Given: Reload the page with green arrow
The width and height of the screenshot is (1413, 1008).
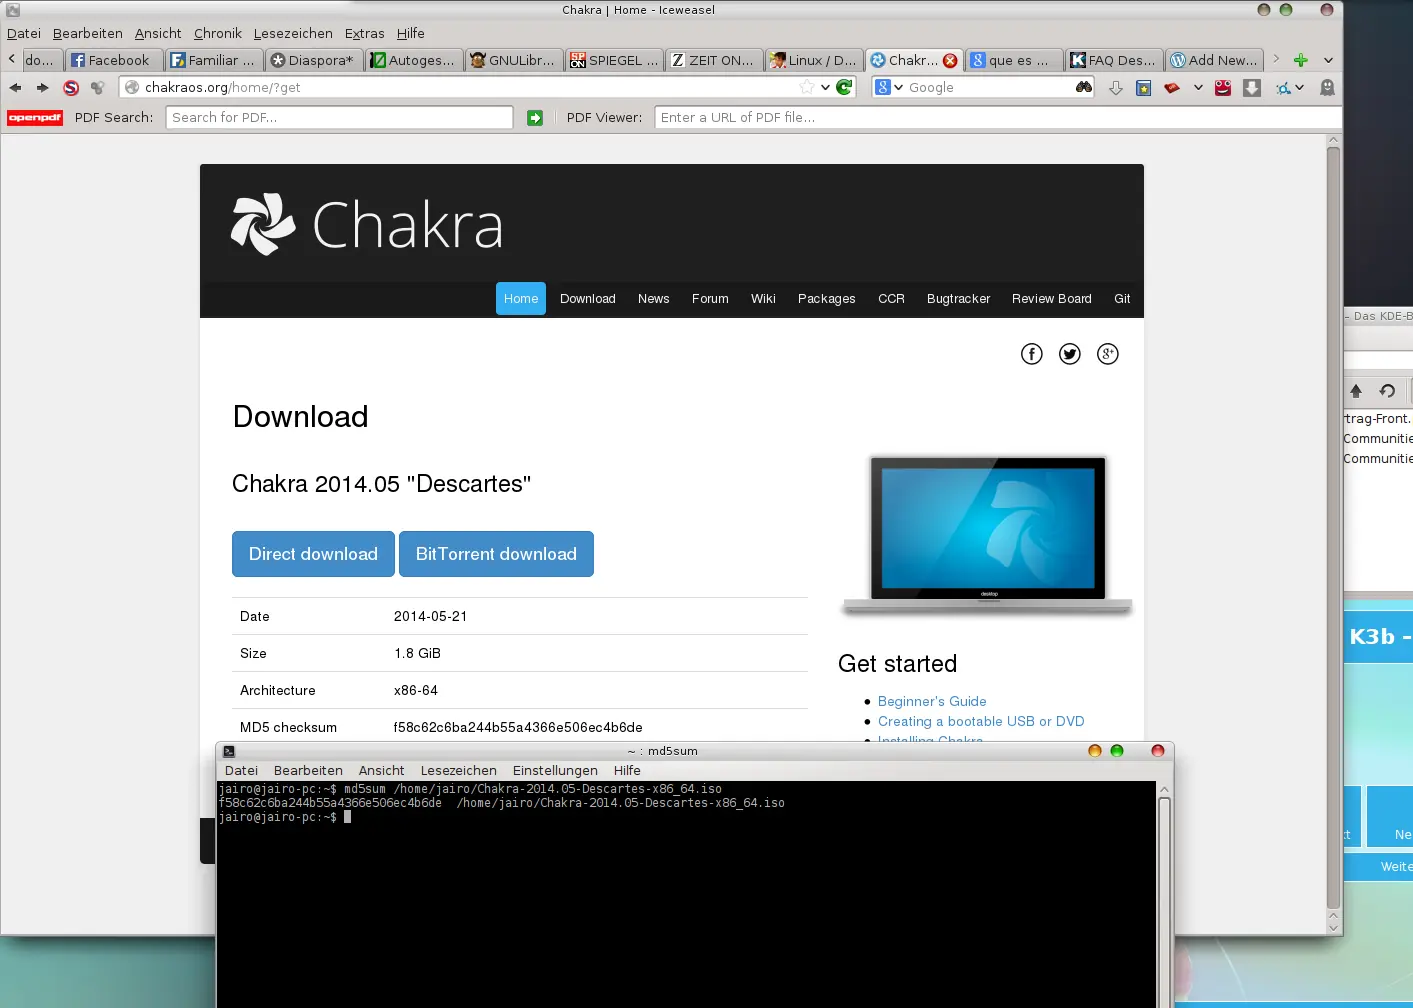Looking at the screenshot, I should [845, 88].
